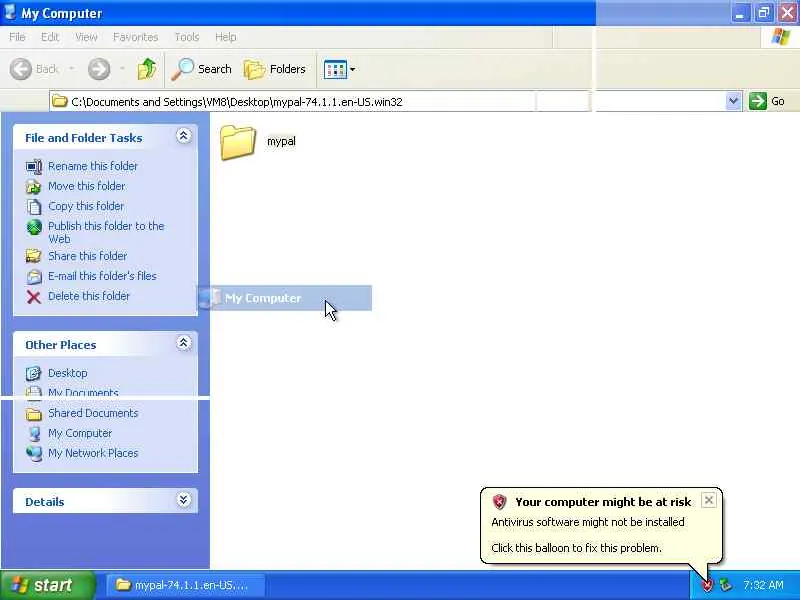This screenshot has width=800, height=600.
Task: Click the Copy this folder icon
Action: [x=34, y=207]
